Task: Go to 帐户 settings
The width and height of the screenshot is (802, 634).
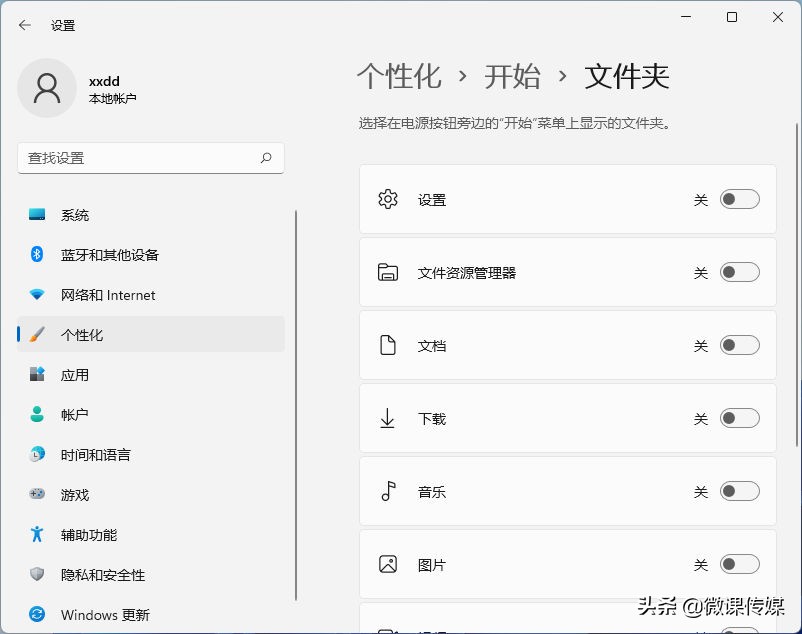Action: coord(151,414)
